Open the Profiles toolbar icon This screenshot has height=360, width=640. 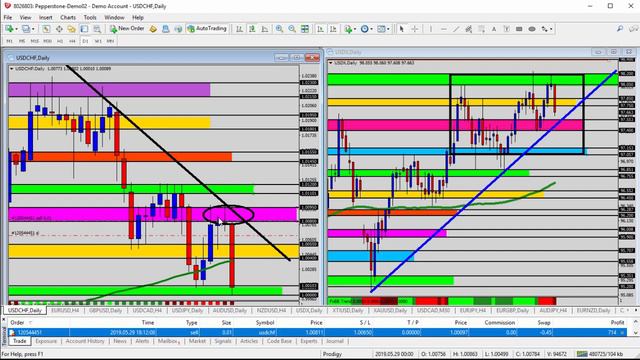(25, 29)
